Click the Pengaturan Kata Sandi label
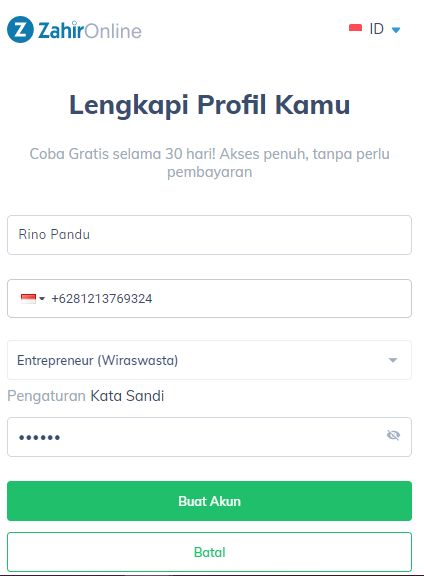Screen dimensions: 424x576 pos(86,396)
